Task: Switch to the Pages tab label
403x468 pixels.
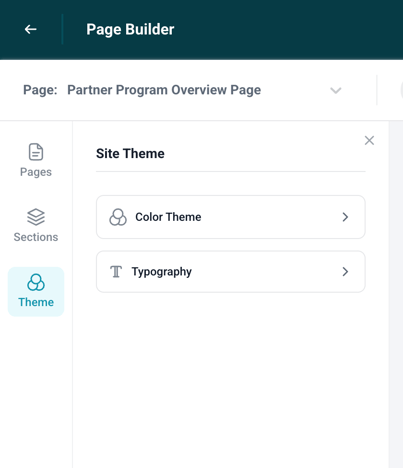Action: click(x=36, y=172)
